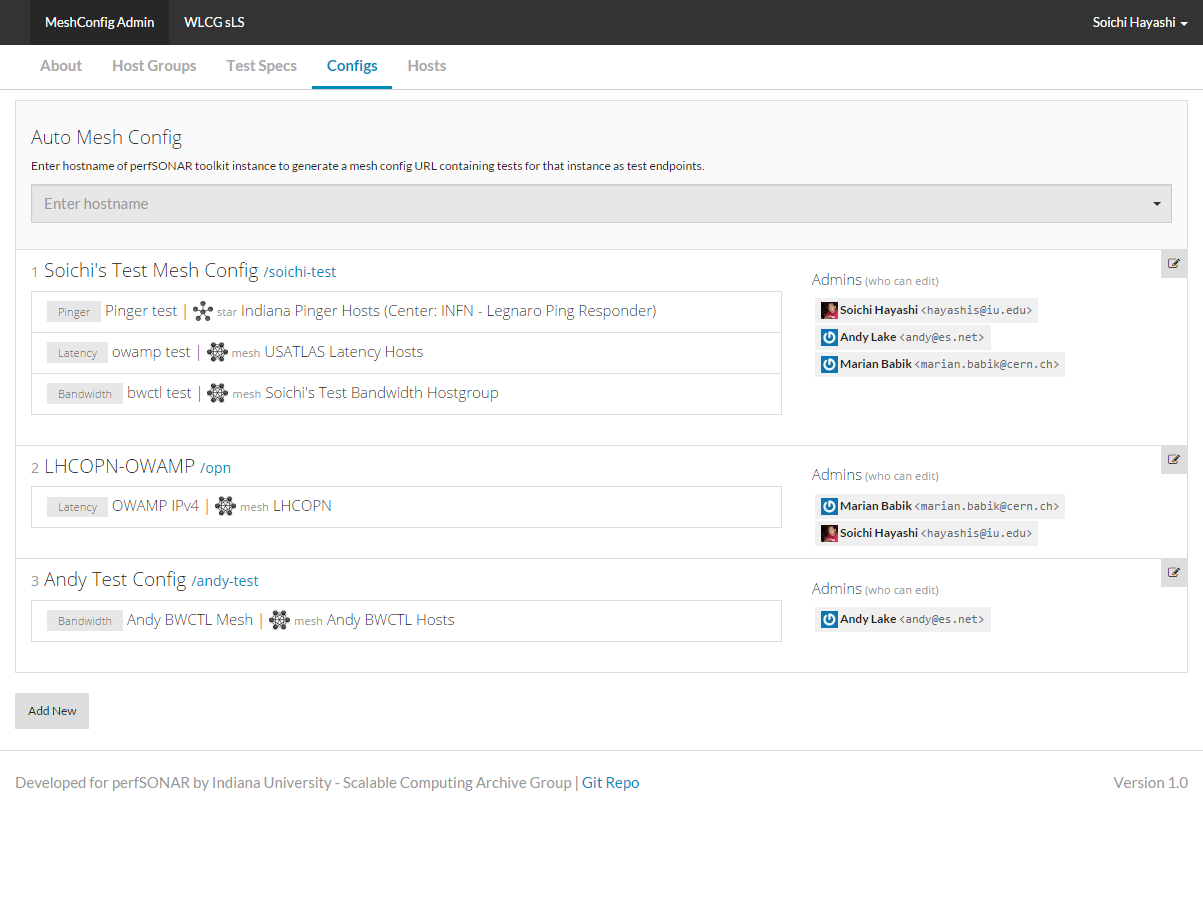Open the Soichi Hayashi user menu

point(1140,22)
